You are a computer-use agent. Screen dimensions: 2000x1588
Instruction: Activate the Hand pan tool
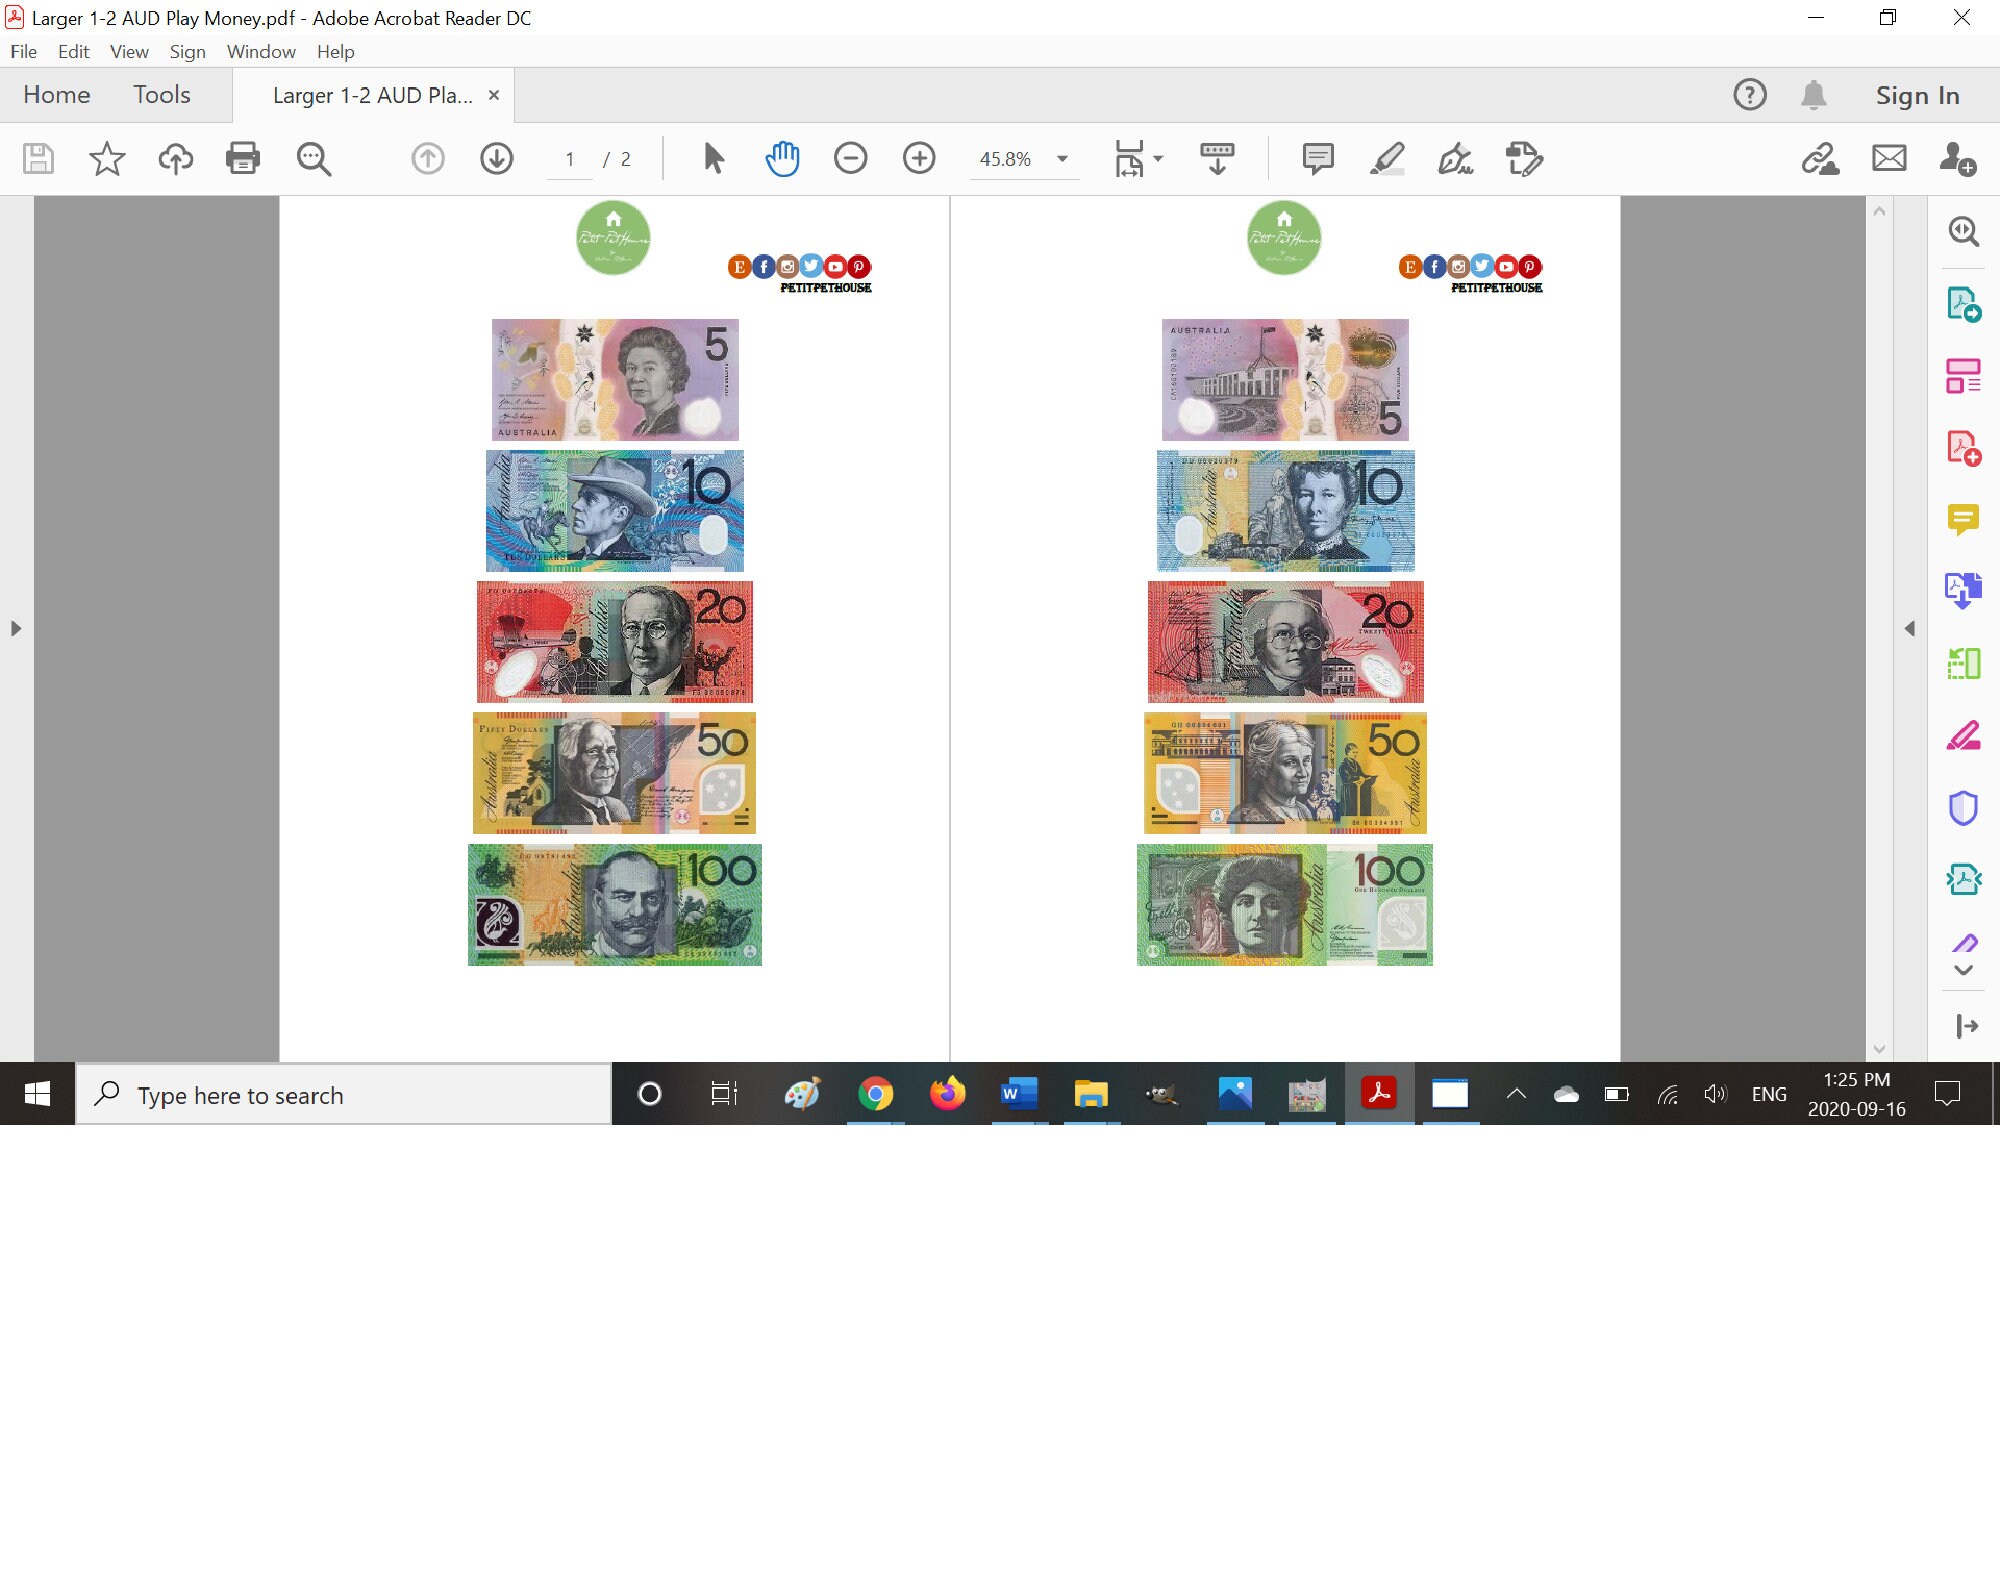(x=782, y=158)
